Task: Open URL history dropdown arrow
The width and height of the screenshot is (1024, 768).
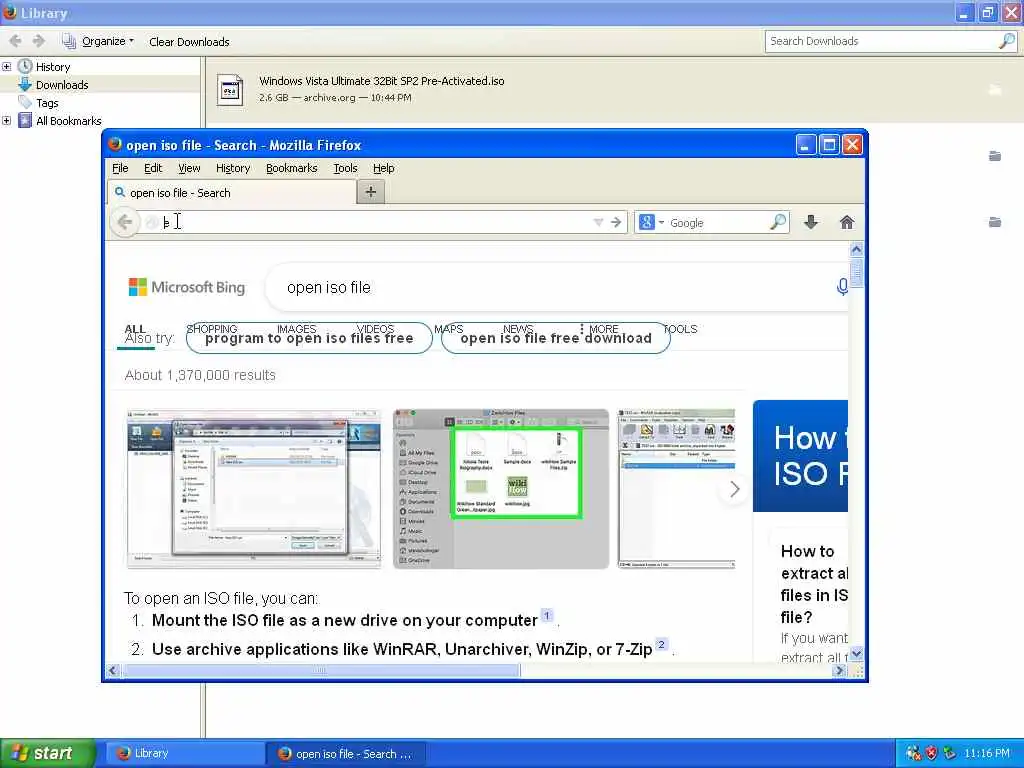Action: coord(598,223)
